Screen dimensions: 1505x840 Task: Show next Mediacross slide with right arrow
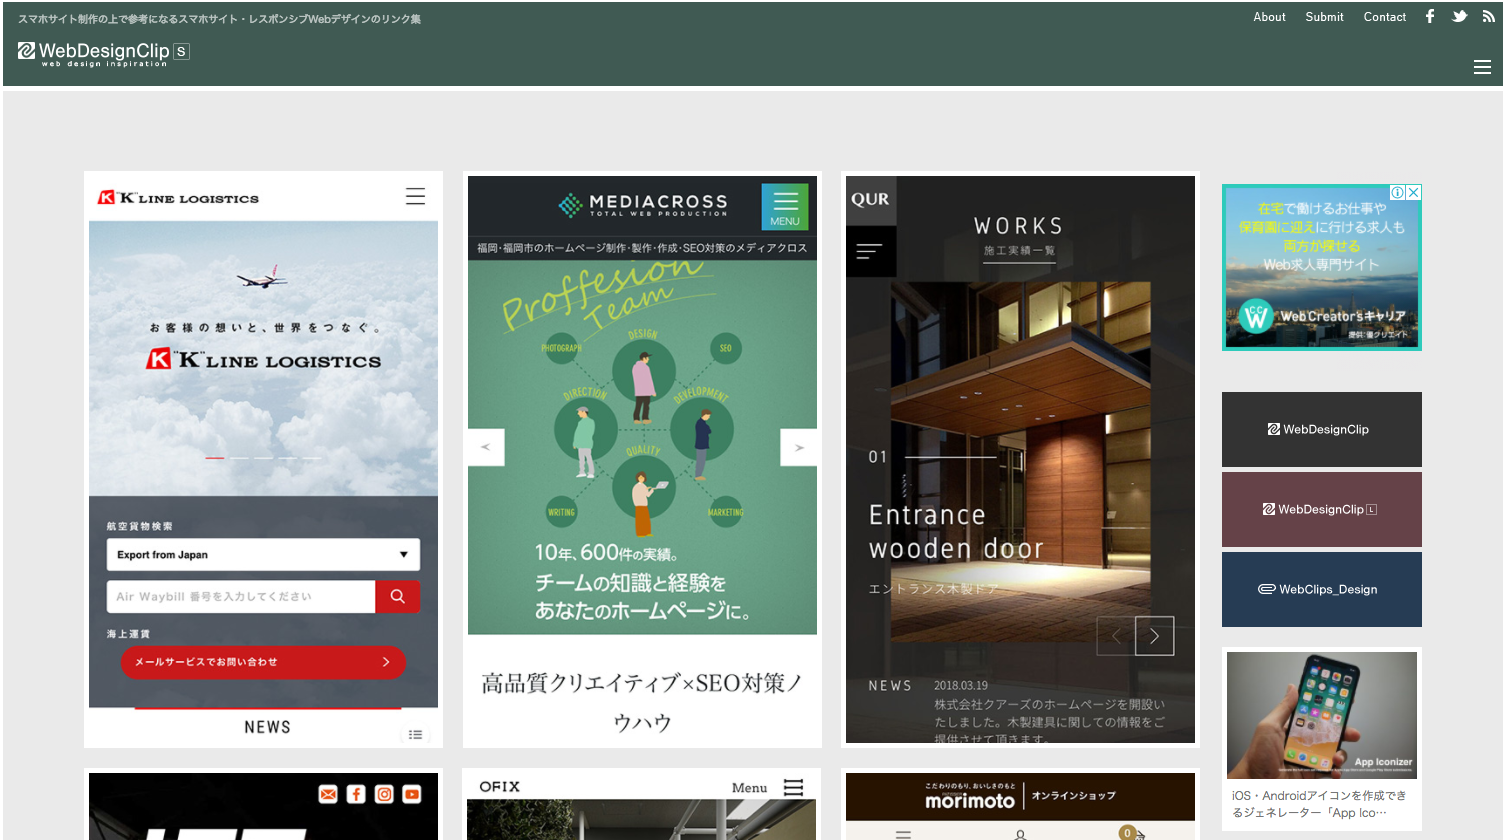[x=799, y=447]
